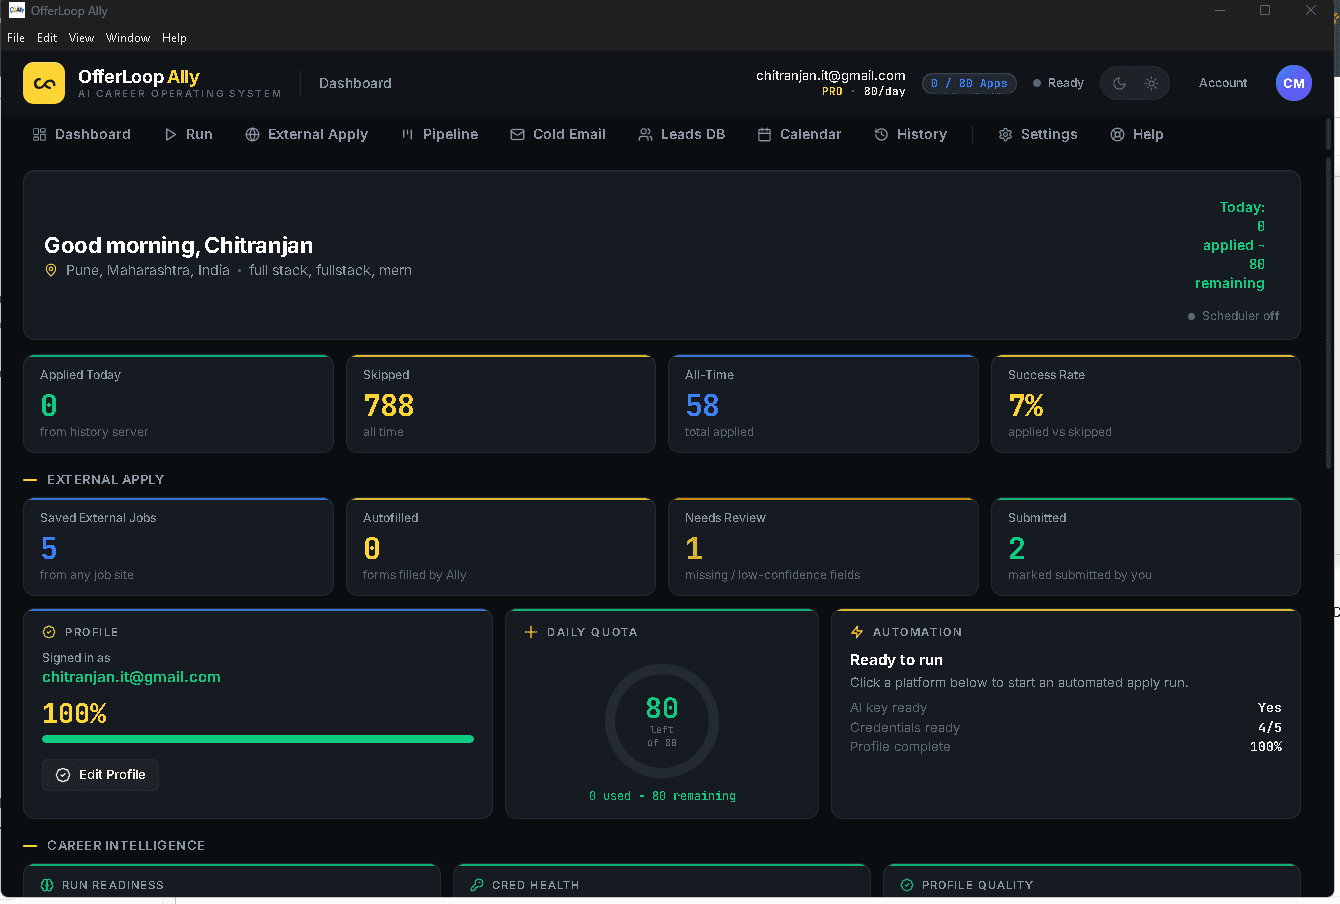1340x904 pixels.
Task: Click the CAREER INTELLIGENCE section heading
Action: 126,846
